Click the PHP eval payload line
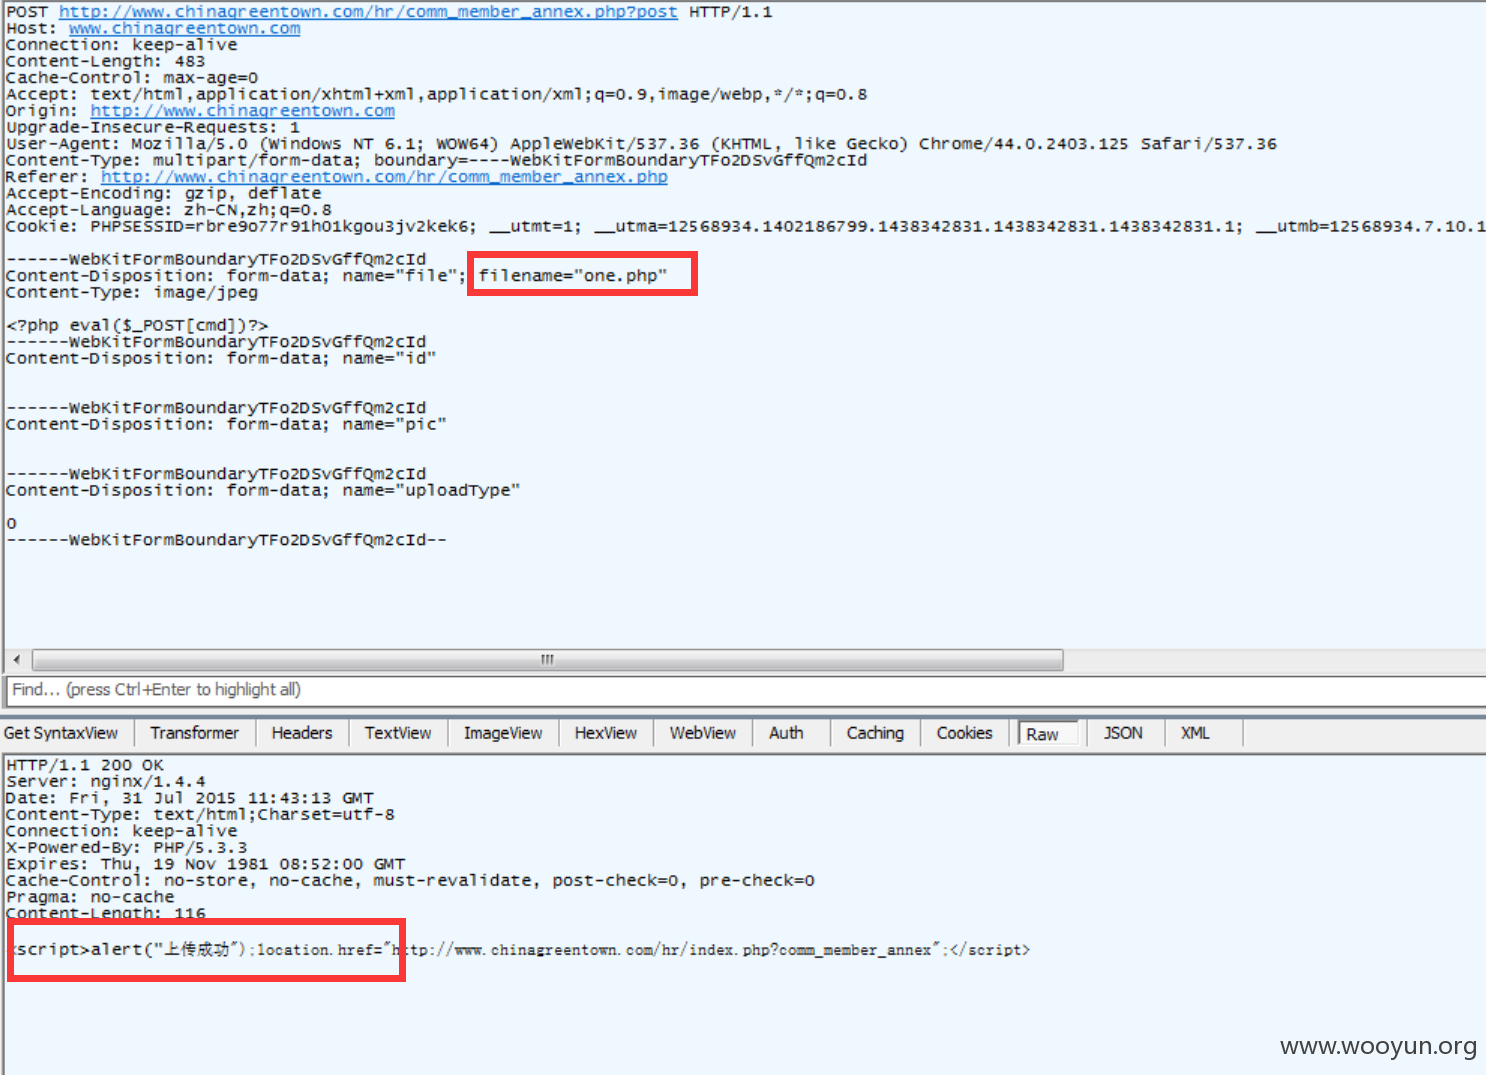 pos(137,326)
